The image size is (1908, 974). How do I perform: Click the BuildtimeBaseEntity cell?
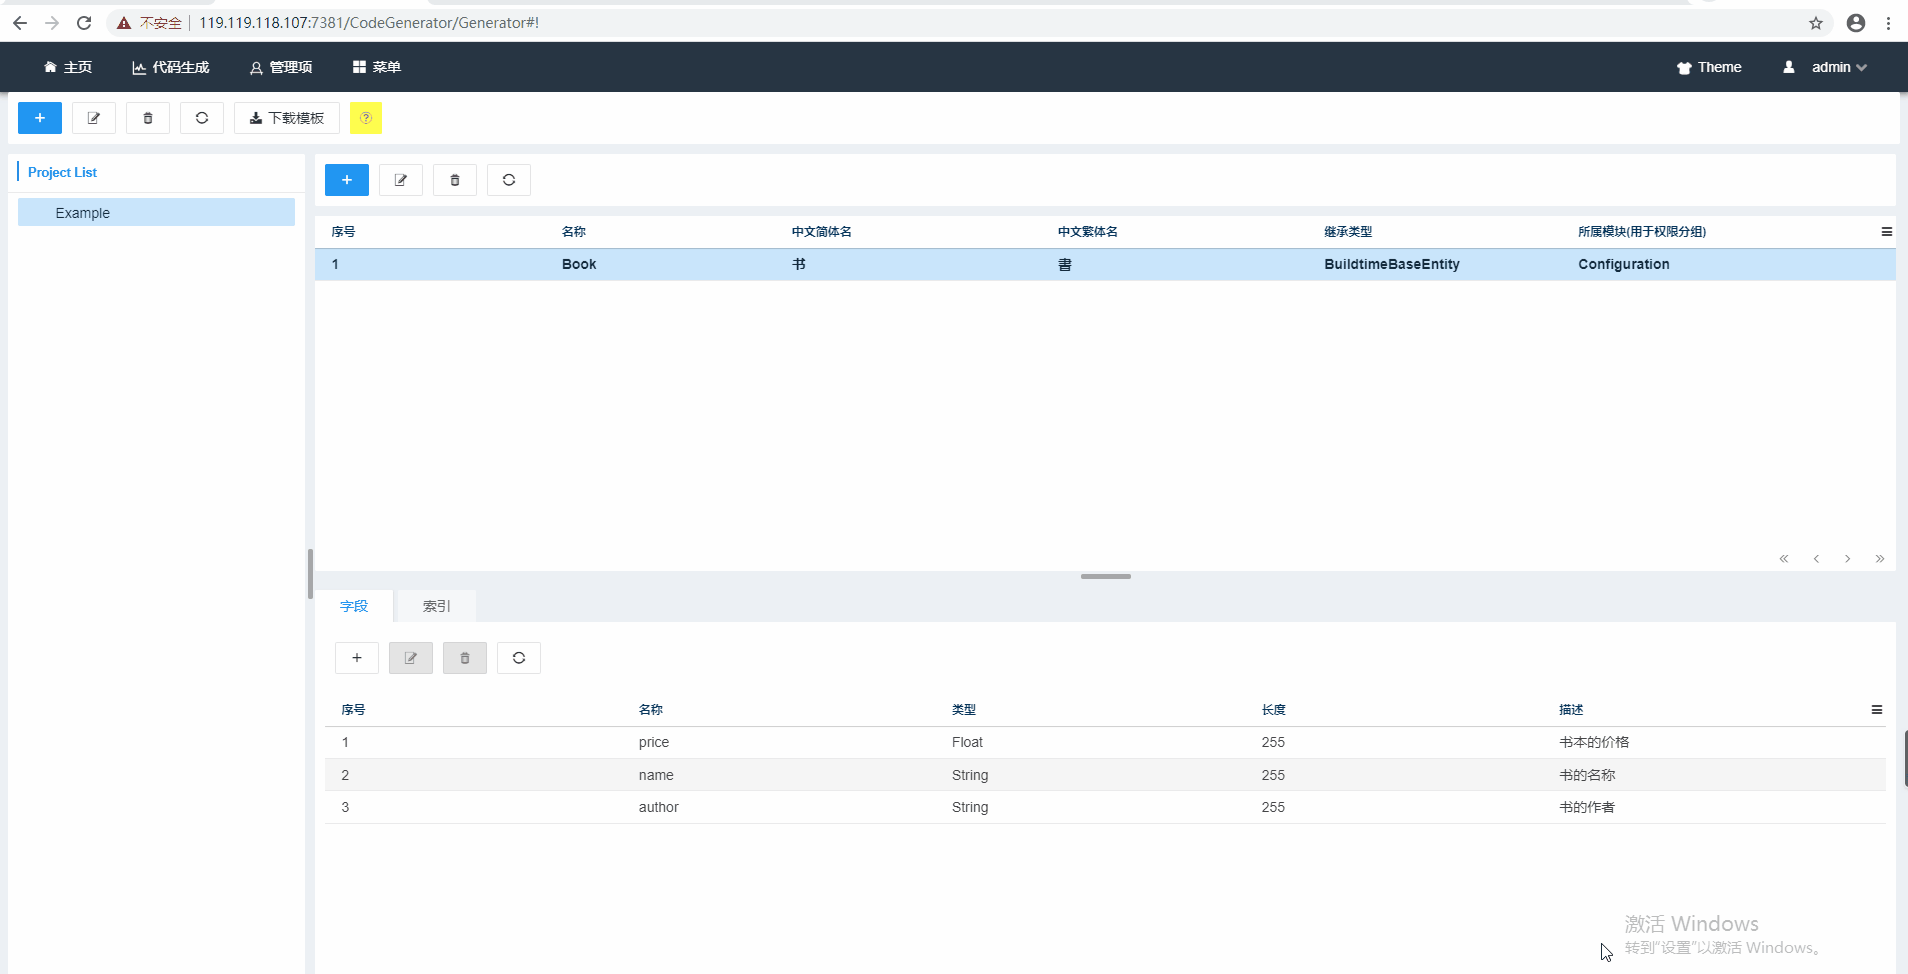pos(1392,264)
